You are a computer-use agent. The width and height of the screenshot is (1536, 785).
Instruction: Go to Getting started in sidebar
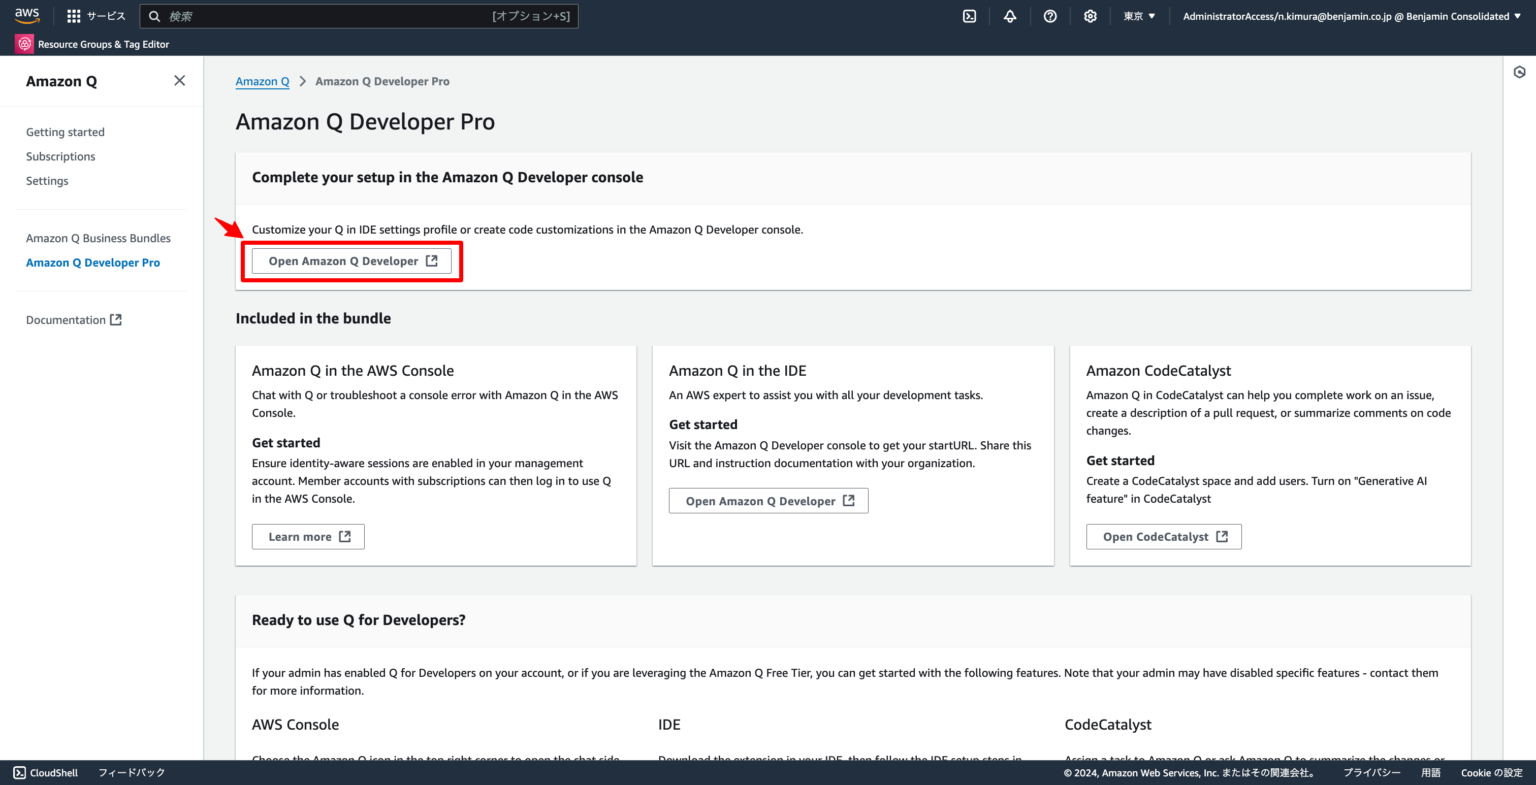click(65, 132)
